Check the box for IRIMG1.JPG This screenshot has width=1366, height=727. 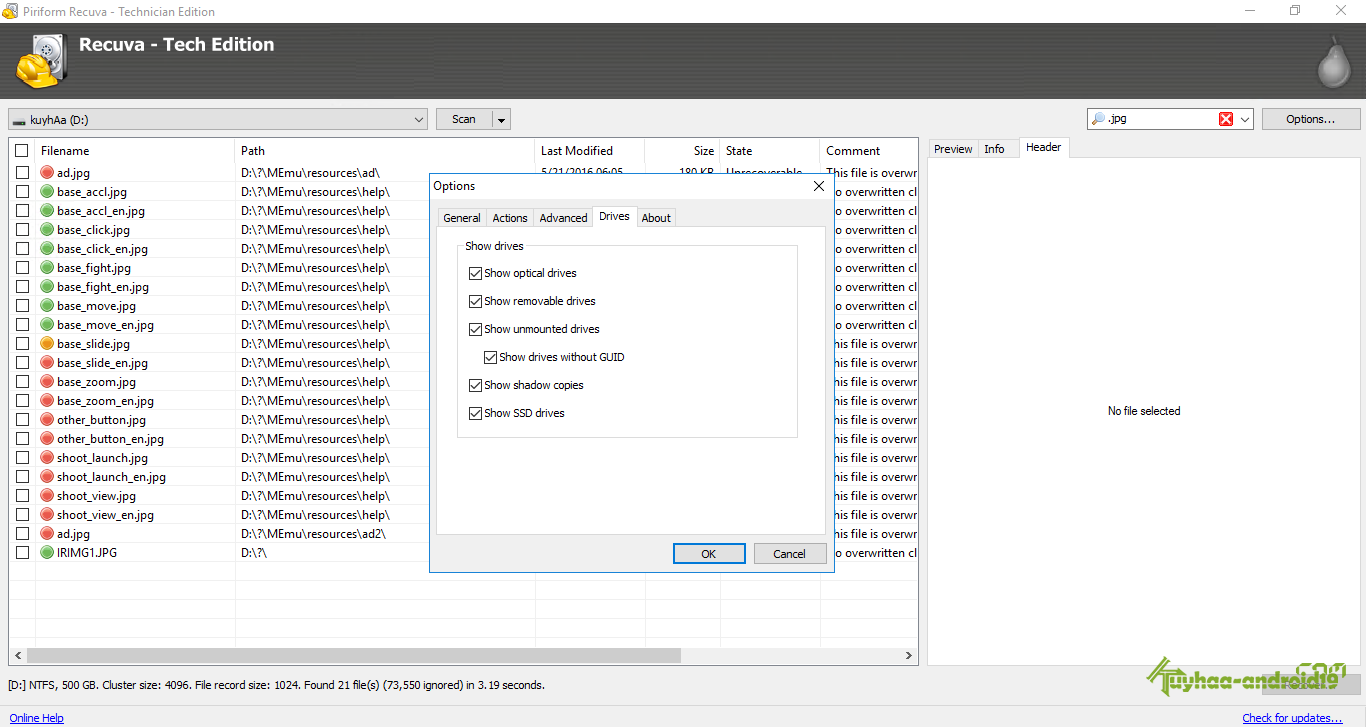tap(22, 553)
